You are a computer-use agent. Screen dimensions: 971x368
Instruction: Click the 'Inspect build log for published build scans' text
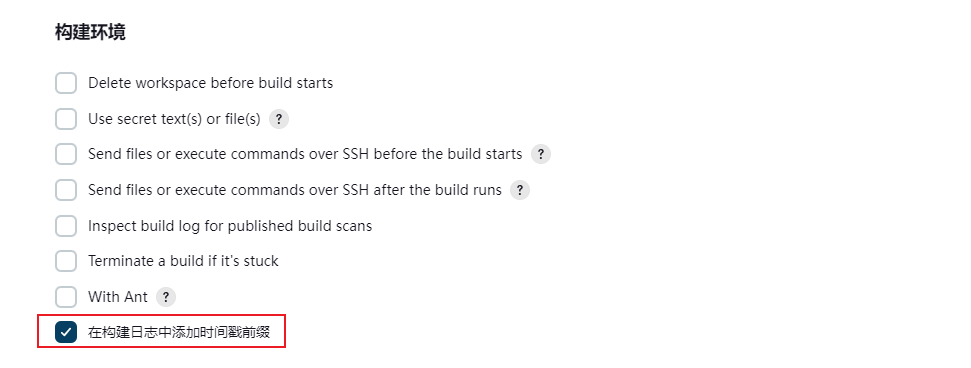[230, 226]
